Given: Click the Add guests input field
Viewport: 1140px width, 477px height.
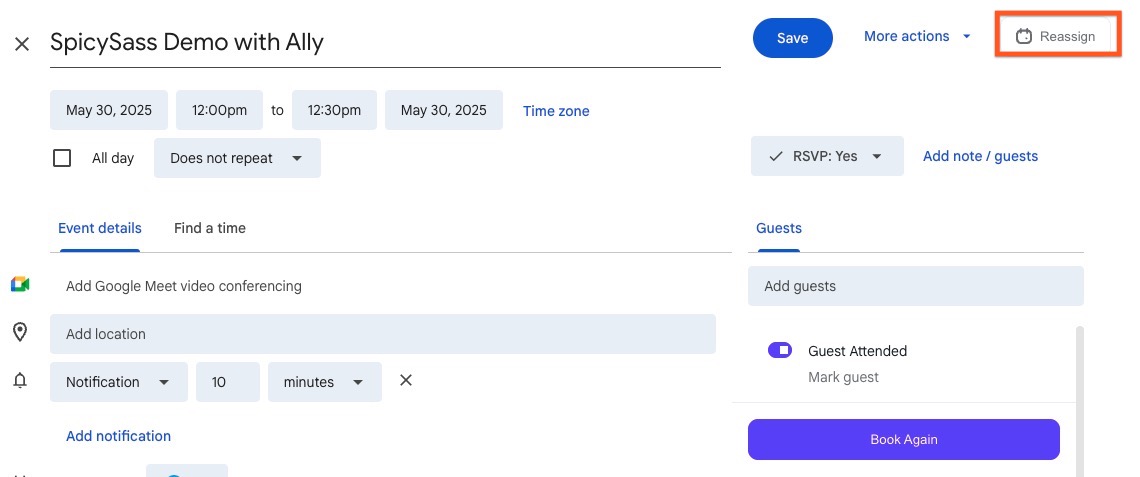Looking at the screenshot, I should [916, 286].
